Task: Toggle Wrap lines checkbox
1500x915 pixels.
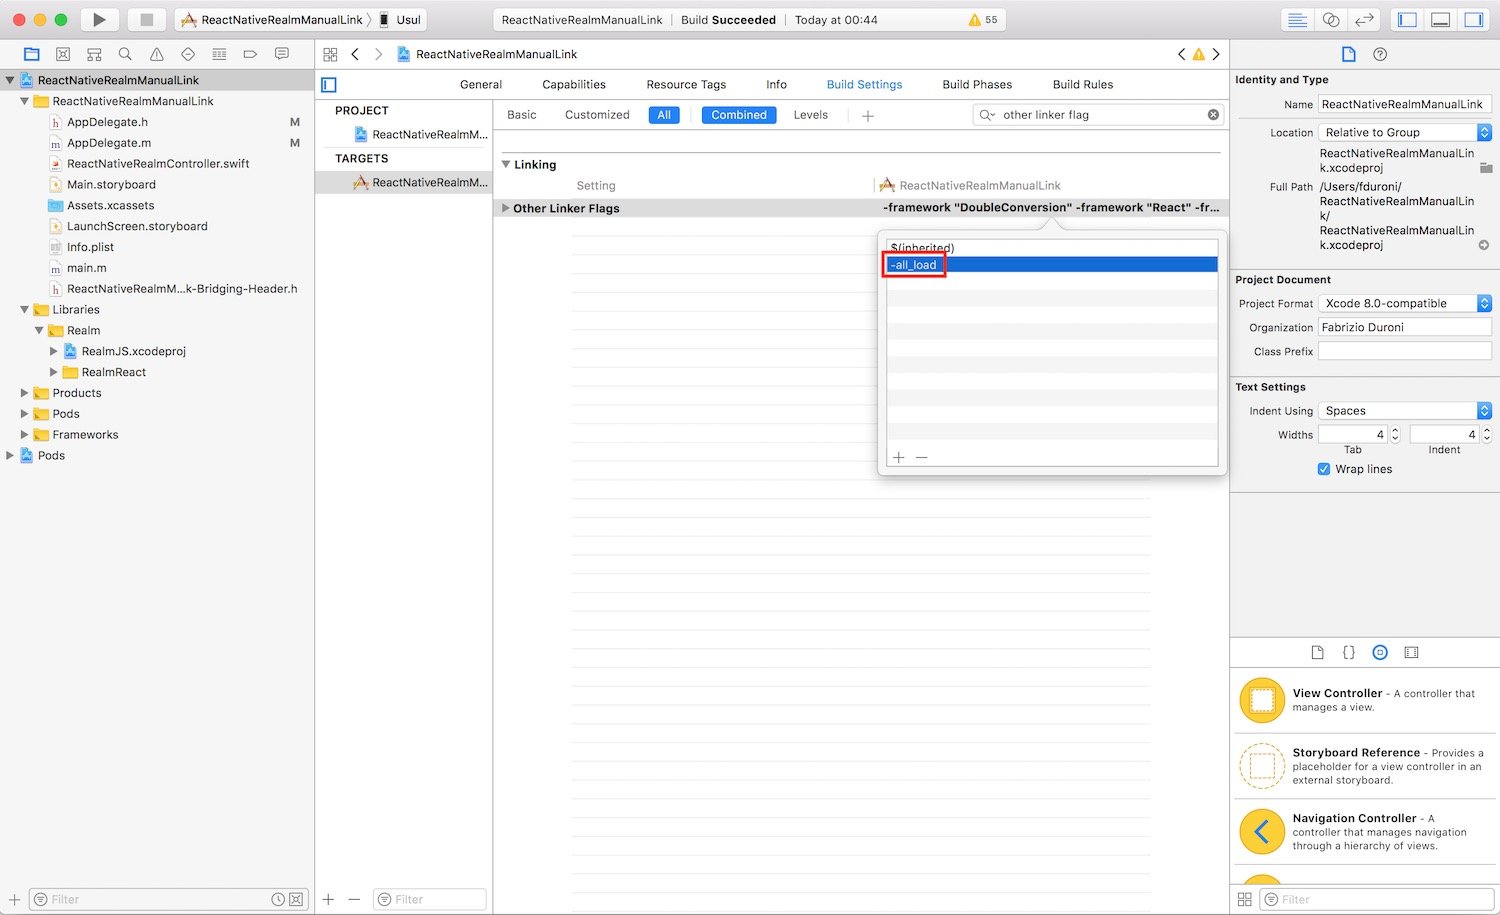Action: coord(1324,469)
